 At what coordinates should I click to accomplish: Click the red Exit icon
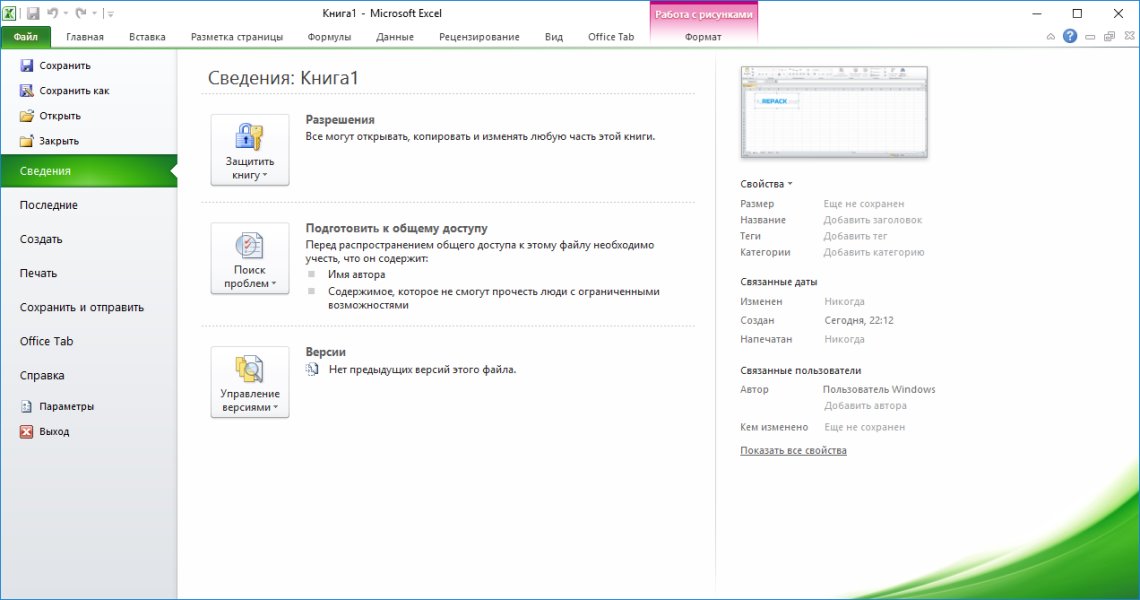tap(27, 432)
